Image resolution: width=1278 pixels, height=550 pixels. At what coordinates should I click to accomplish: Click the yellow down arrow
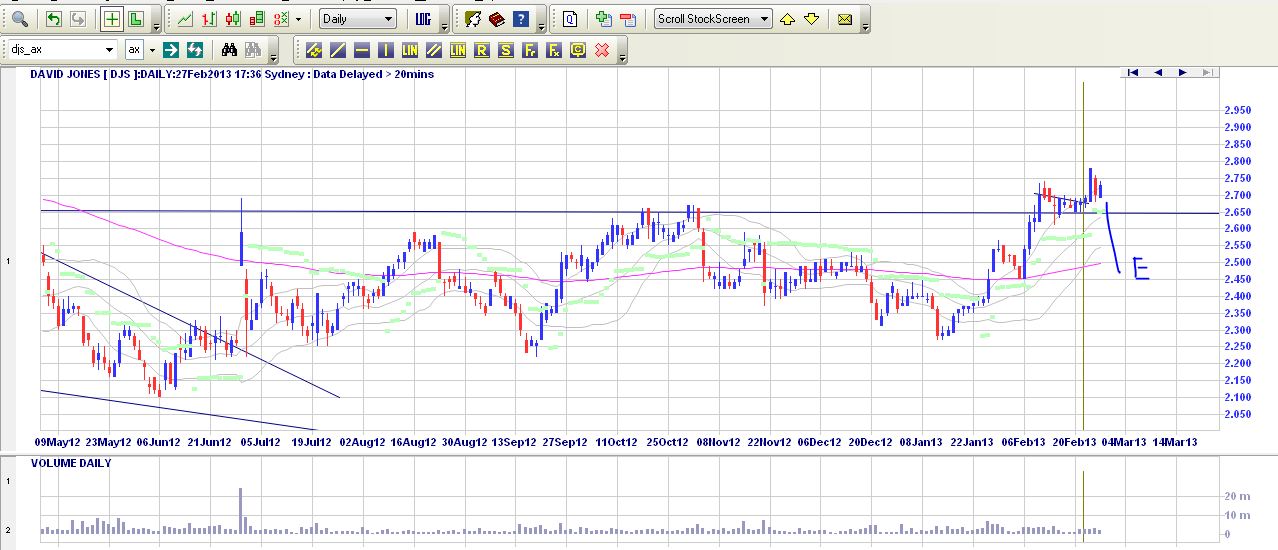pyautogui.click(x=811, y=19)
